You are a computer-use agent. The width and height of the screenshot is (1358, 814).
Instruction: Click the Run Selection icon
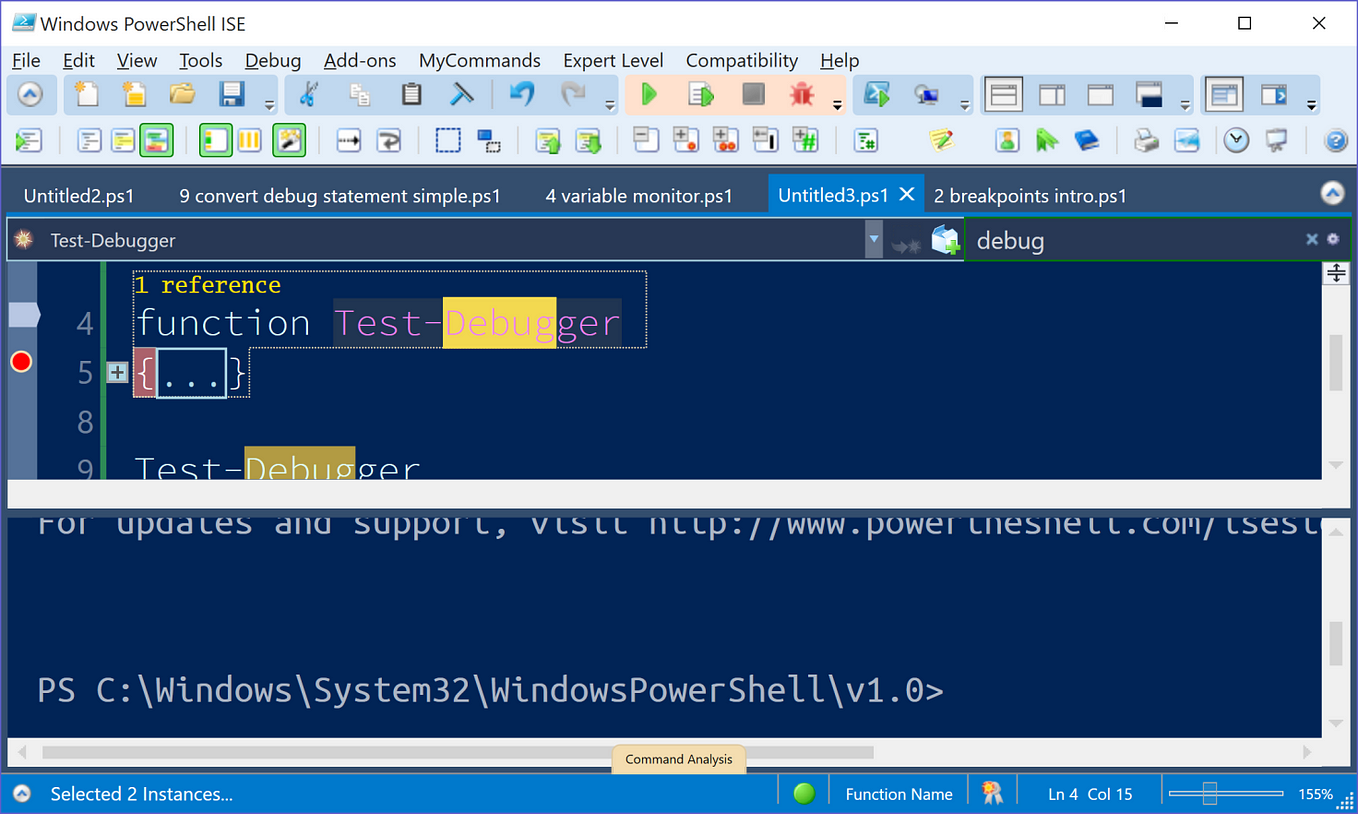click(x=701, y=94)
